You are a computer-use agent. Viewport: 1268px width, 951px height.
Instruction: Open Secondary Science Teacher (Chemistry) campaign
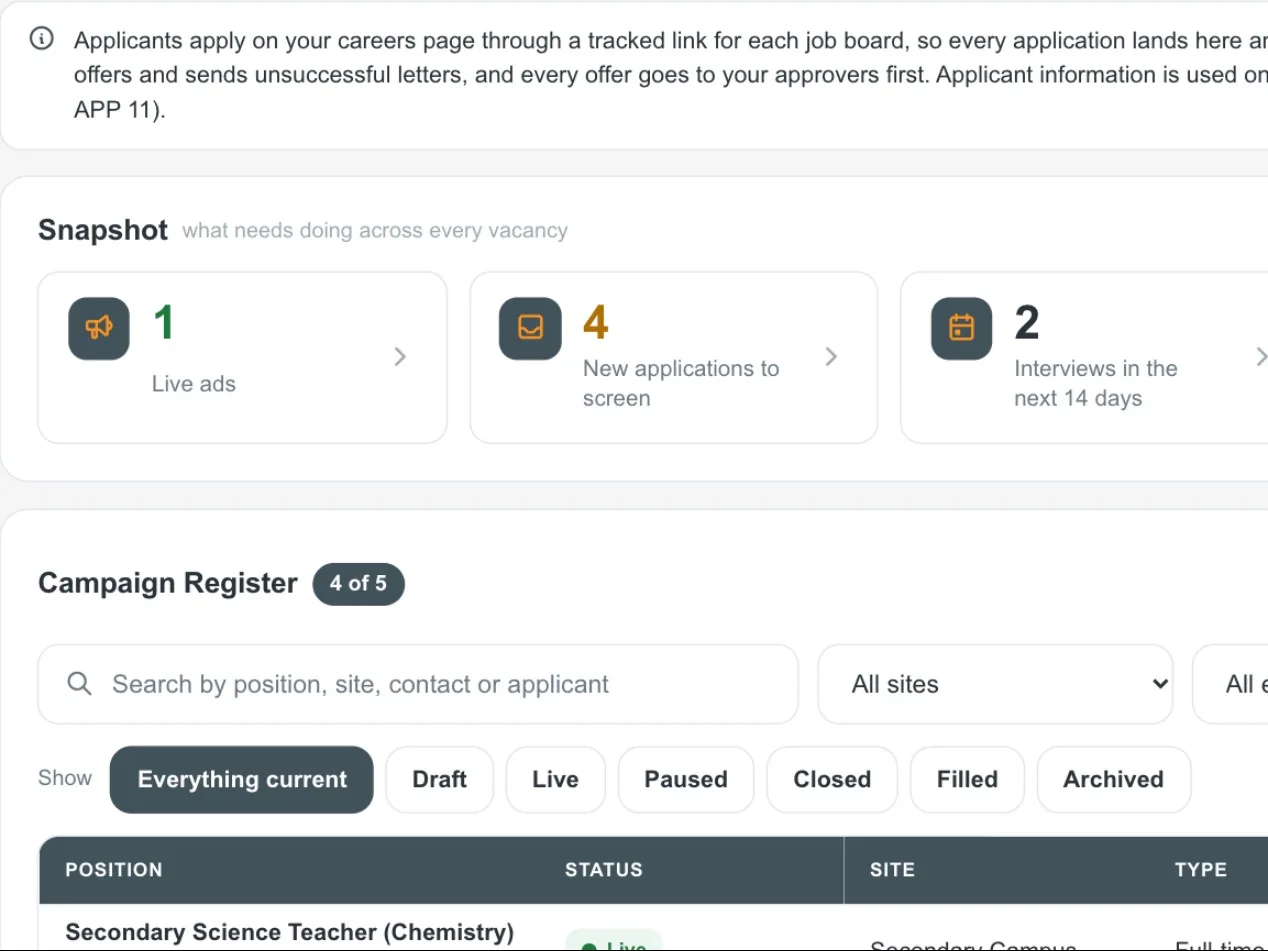pos(290,932)
